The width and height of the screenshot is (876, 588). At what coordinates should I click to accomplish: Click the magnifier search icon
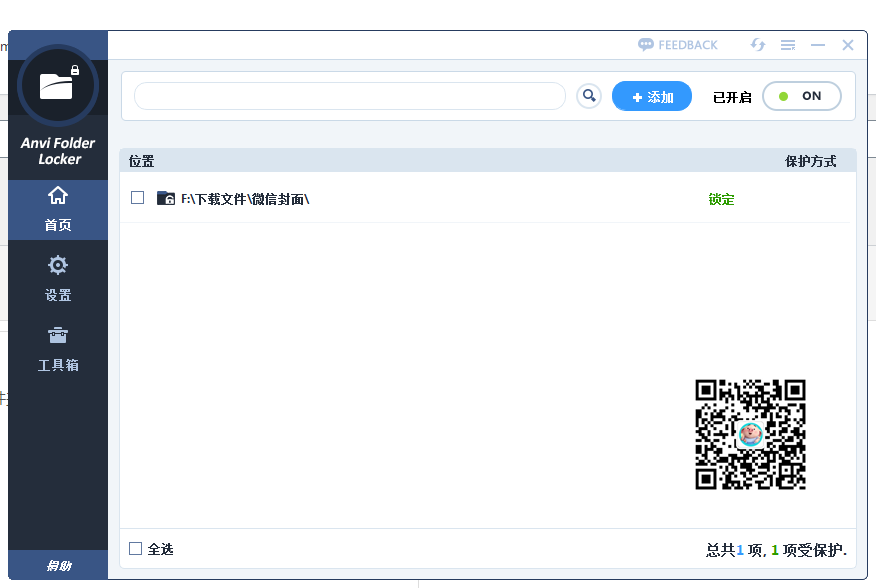pyautogui.click(x=589, y=96)
